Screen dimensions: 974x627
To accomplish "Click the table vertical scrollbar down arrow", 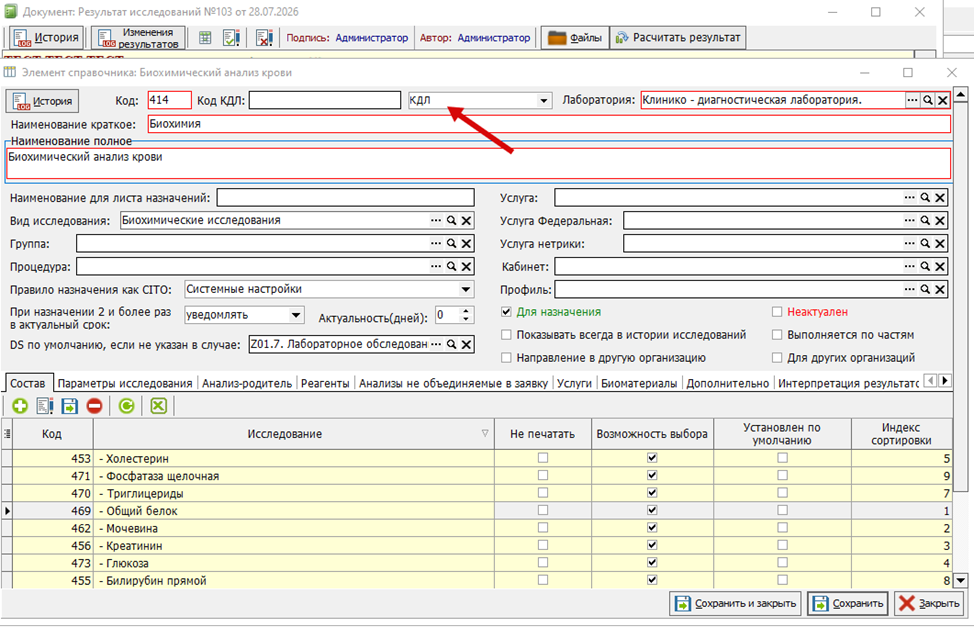I will pos(960,580).
